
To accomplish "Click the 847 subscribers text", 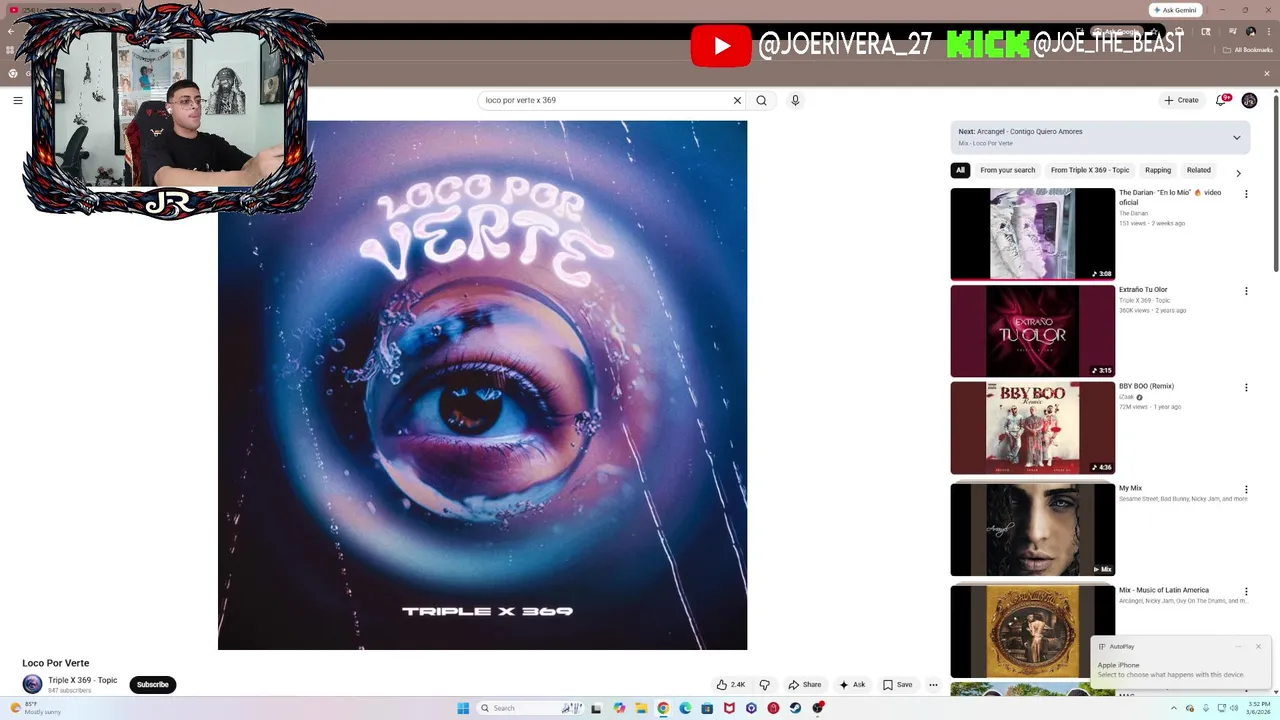I will coord(69,691).
